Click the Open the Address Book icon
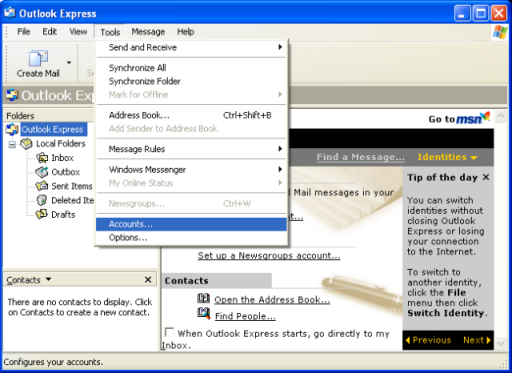Viewport: 512px width, 373px height. tap(203, 298)
